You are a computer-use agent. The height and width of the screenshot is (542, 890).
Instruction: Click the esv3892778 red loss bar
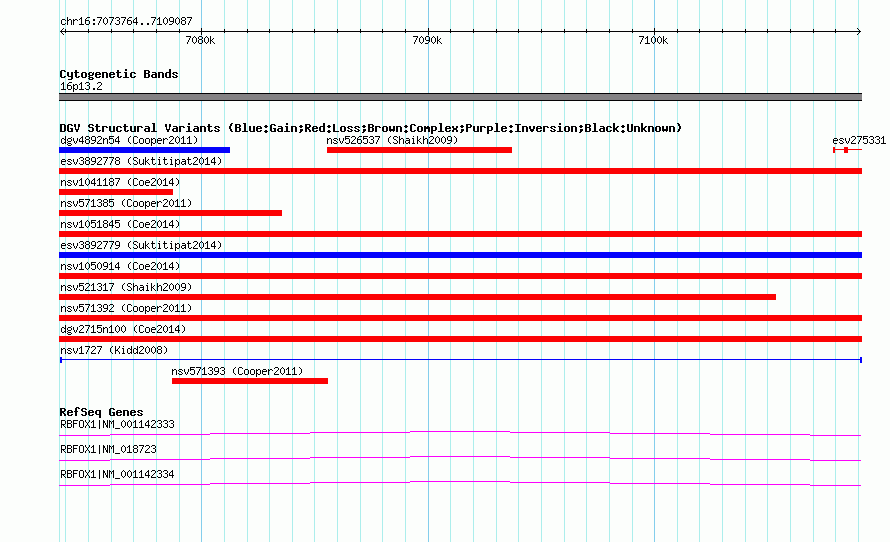[x=461, y=171]
